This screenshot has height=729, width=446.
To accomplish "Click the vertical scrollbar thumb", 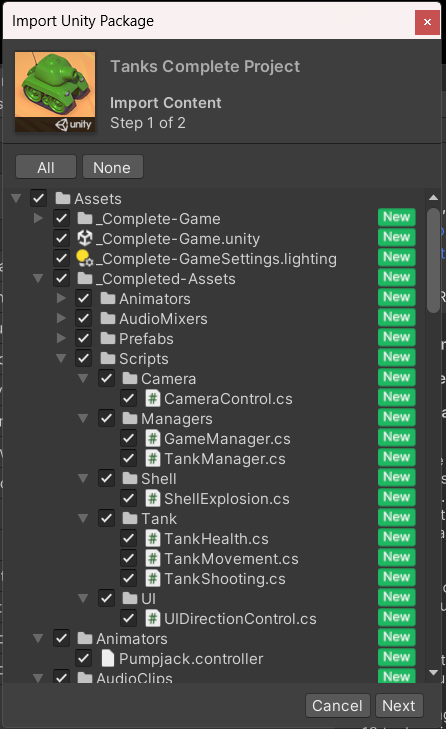I will coord(433,260).
